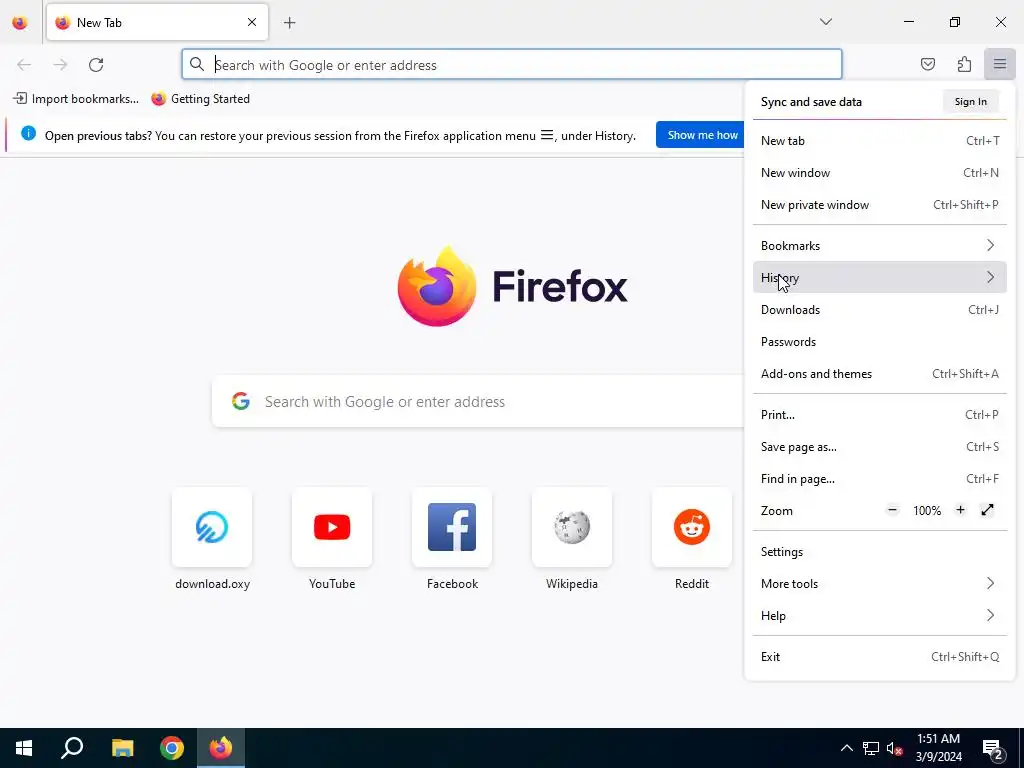Click Import bookmarks in bookmarks toolbar
The image size is (1024, 768).
76,99
